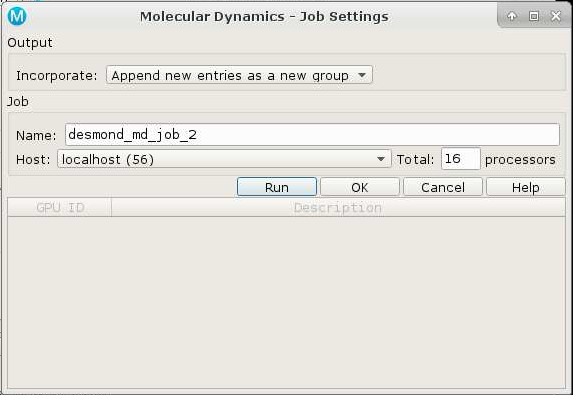Click the Maestro M logo icon

coord(17,16)
